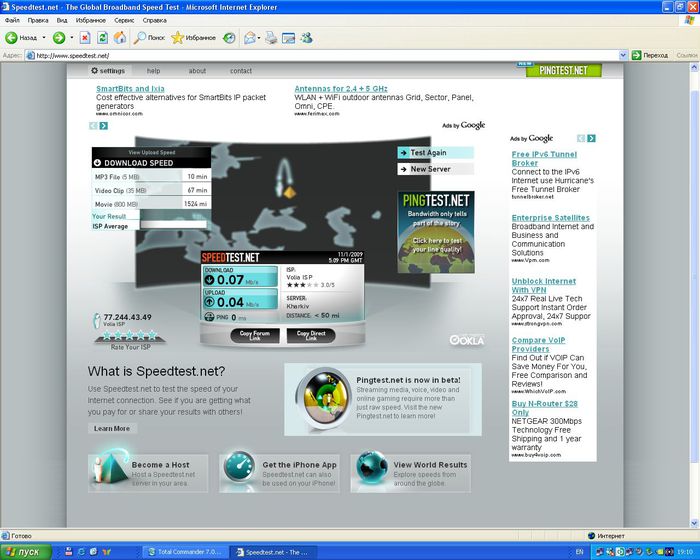Go forward with the green arrow button
The image size is (700, 560).
59,38
